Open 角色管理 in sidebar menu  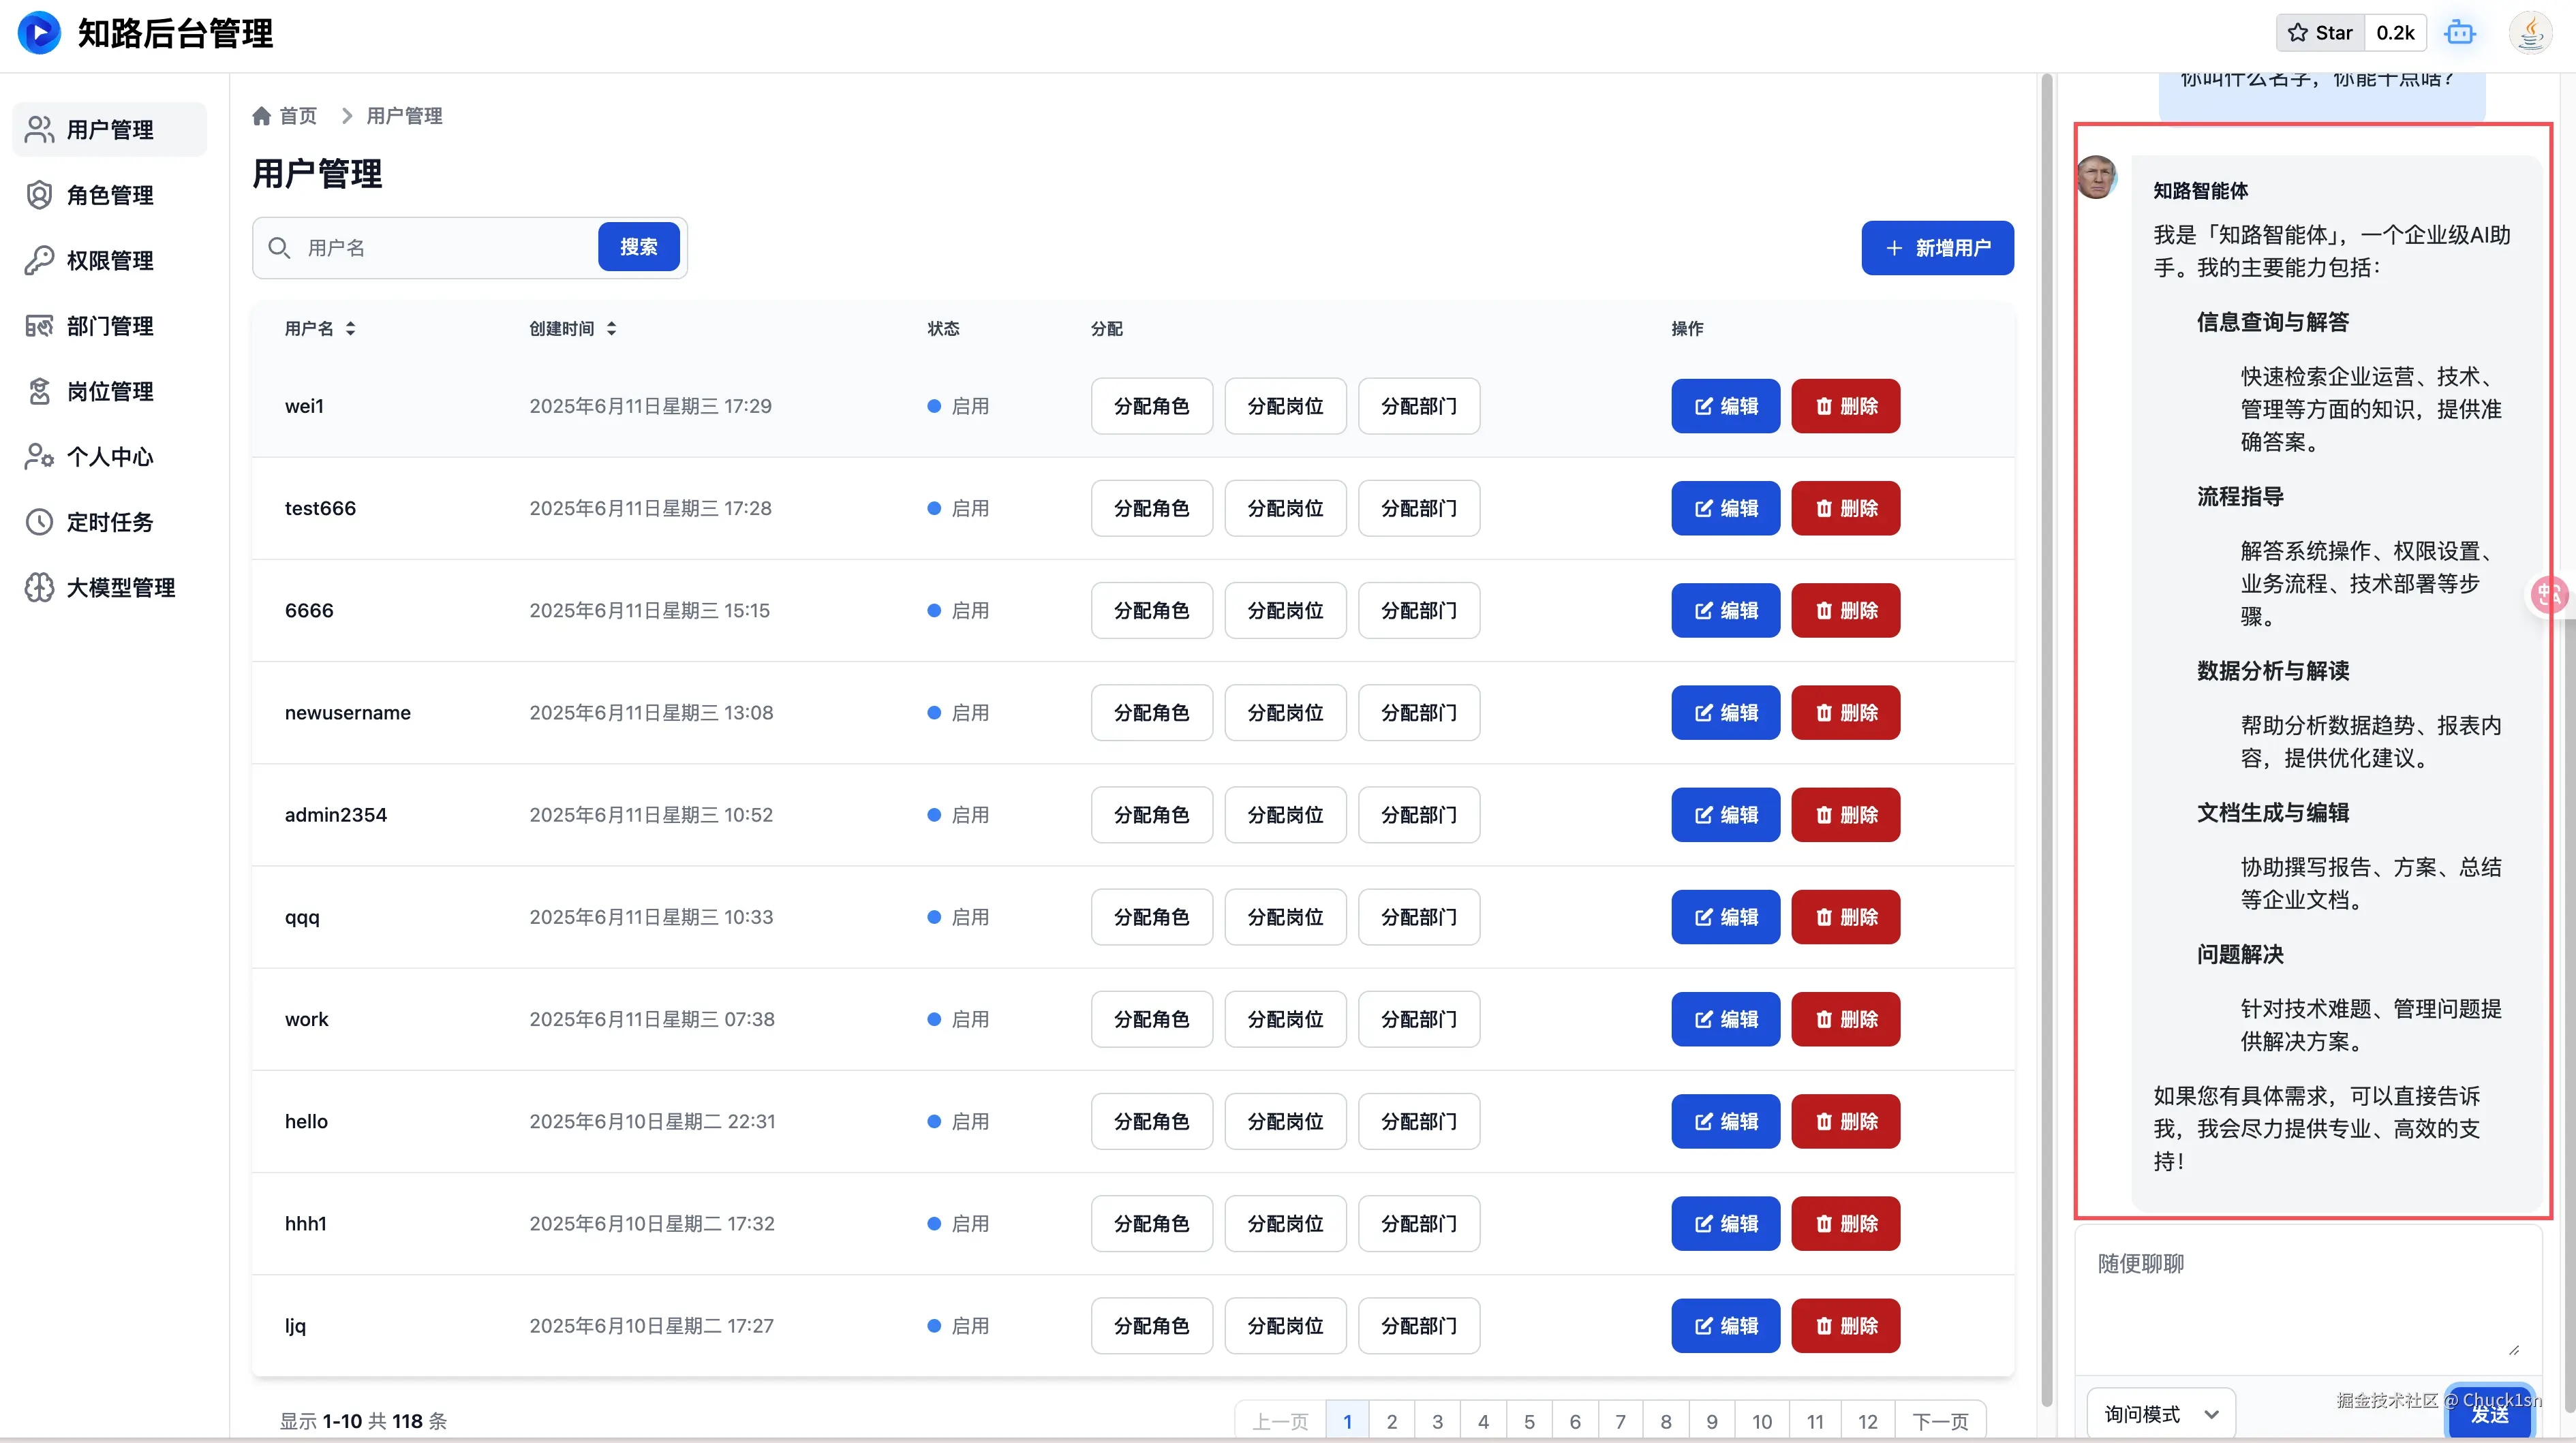[x=110, y=195]
